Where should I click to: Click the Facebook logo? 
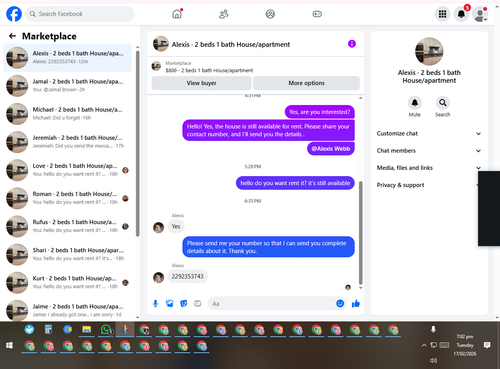click(14, 14)
